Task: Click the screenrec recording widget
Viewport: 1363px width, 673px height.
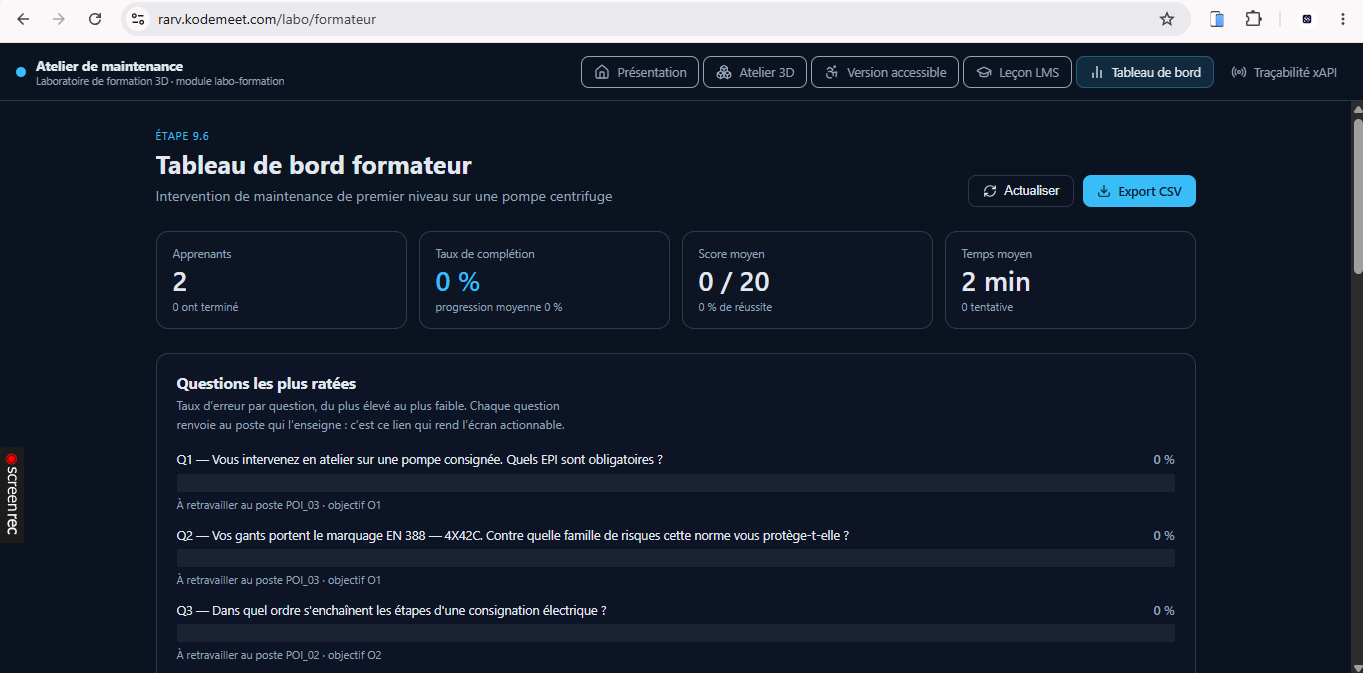Action: tap(12, 494)
